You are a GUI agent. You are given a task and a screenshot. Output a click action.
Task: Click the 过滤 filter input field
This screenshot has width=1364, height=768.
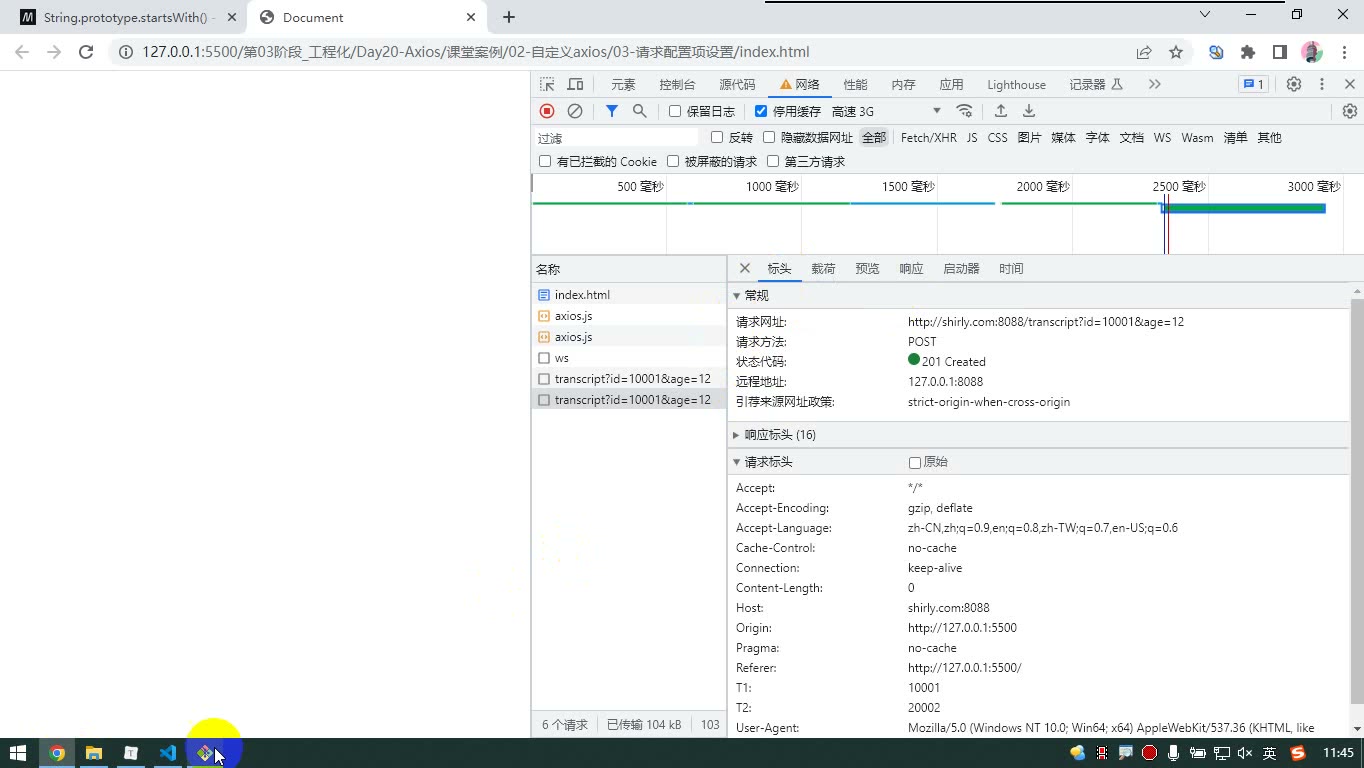pos(617,137)
